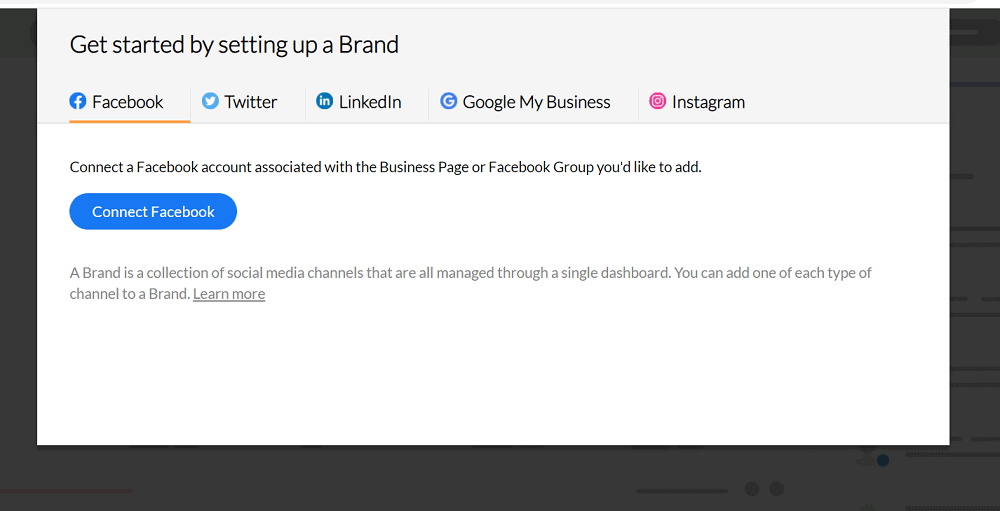The image size is (1000, 511).
Task: Click the blue Facebook logo icon
Action: [78, 101]
